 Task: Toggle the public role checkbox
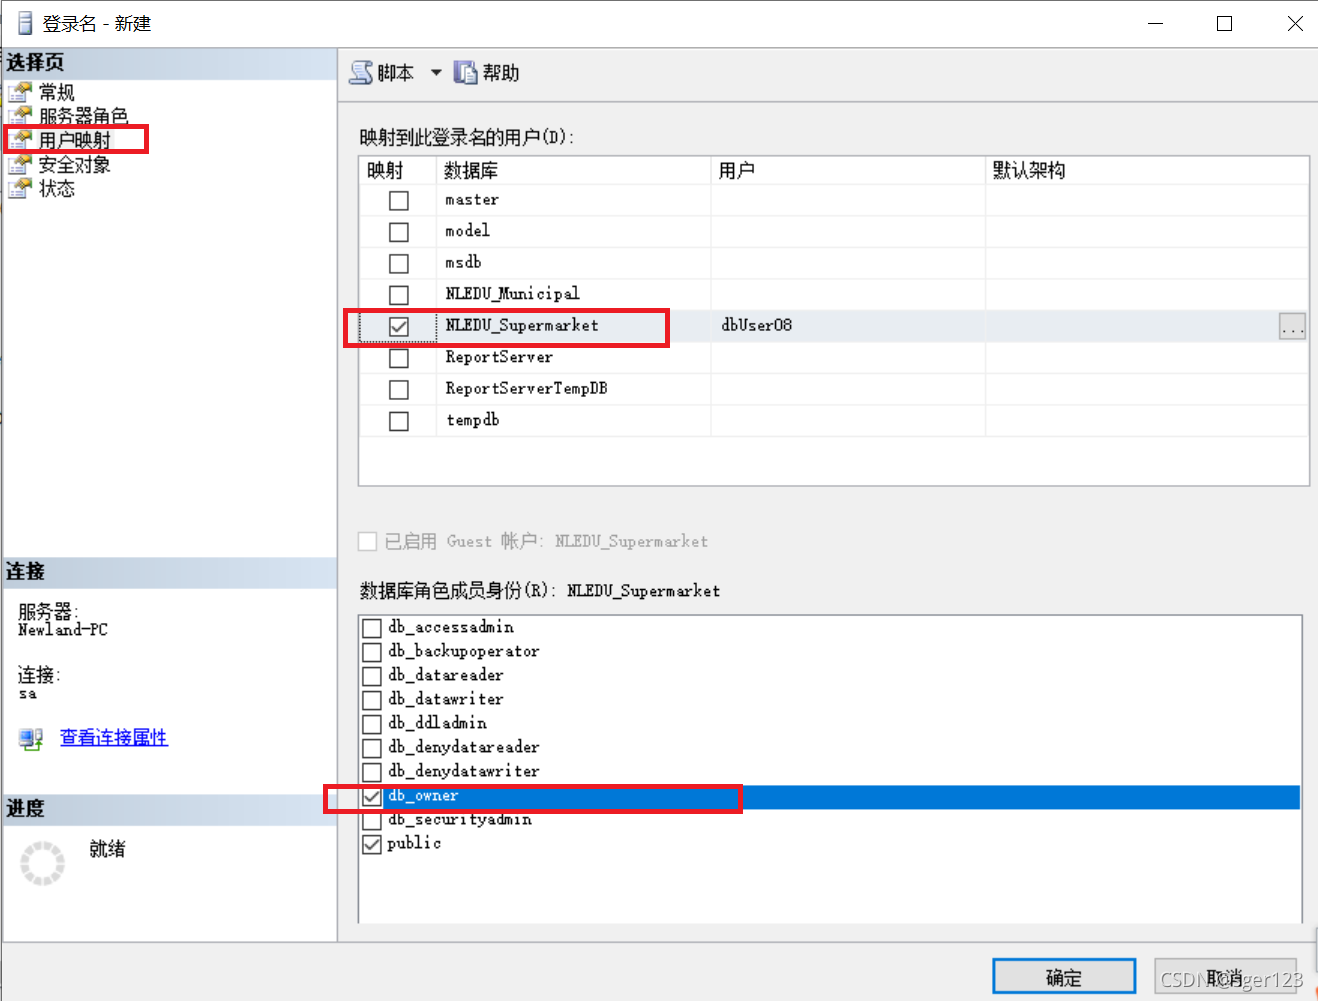pyautogui.click(x=372, y=844)
